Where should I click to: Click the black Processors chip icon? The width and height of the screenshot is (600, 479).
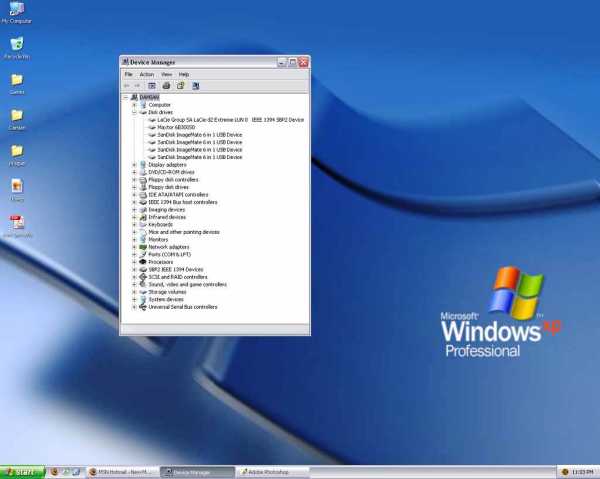point(143,262)
